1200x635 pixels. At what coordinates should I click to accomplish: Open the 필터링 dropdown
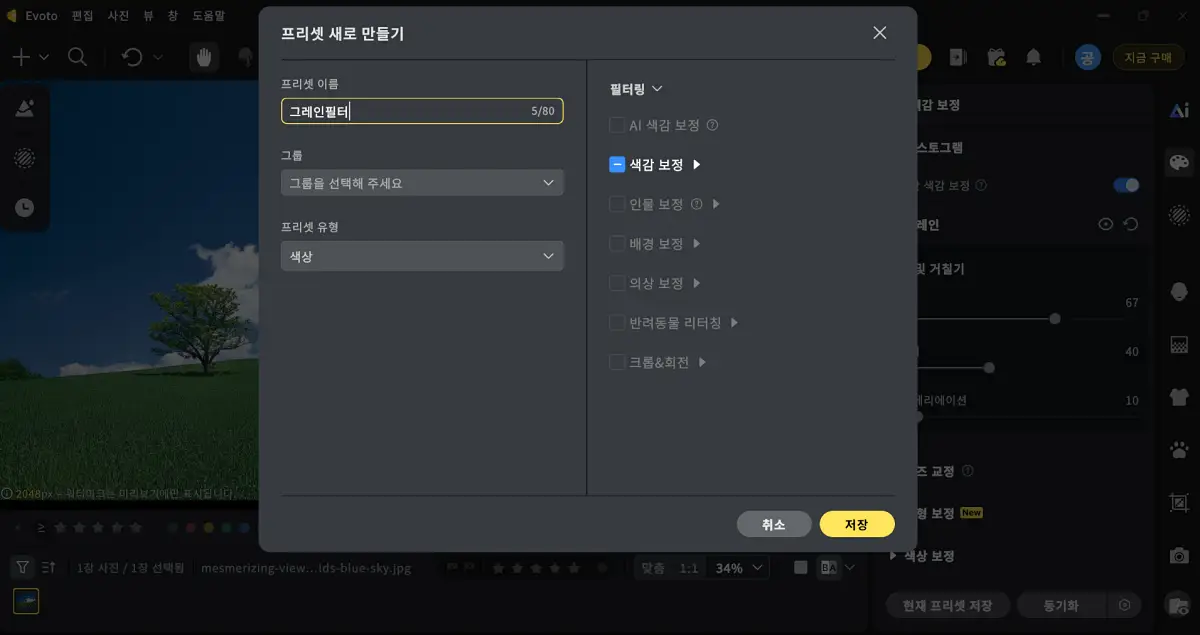pyautogui.click(x=636, y=89)
